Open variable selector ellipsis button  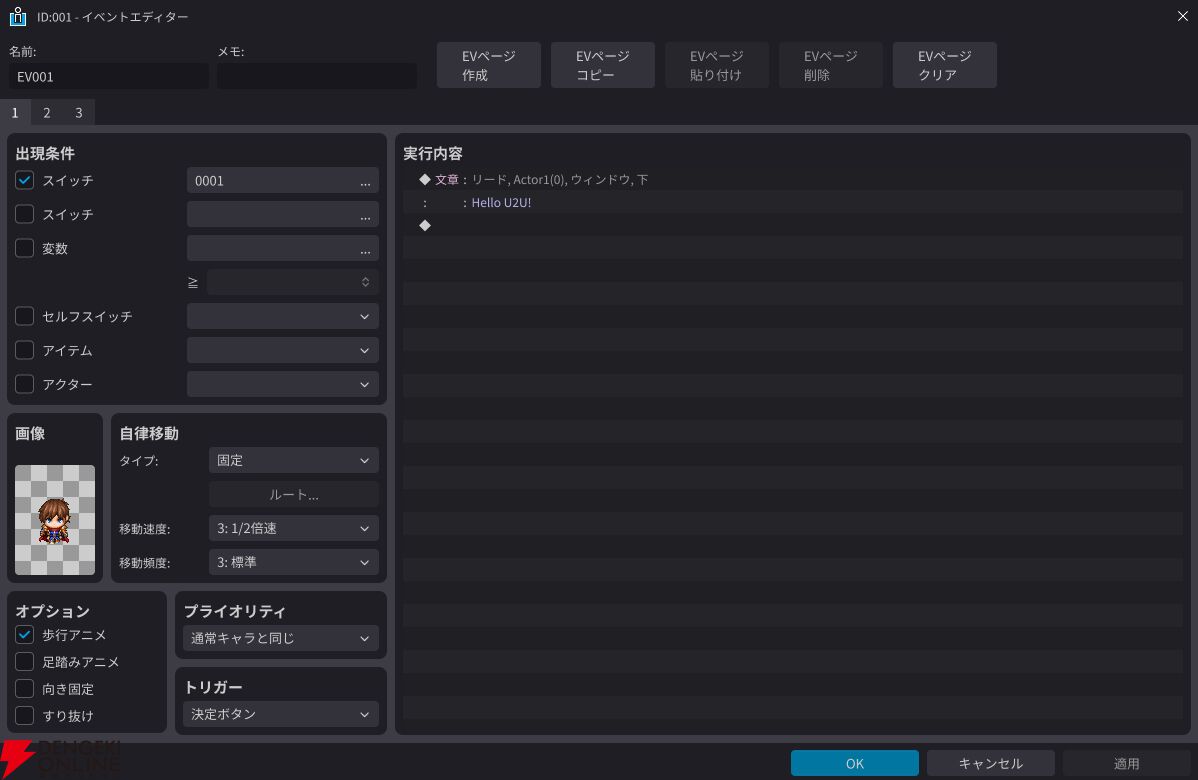(x=365, y=248)
